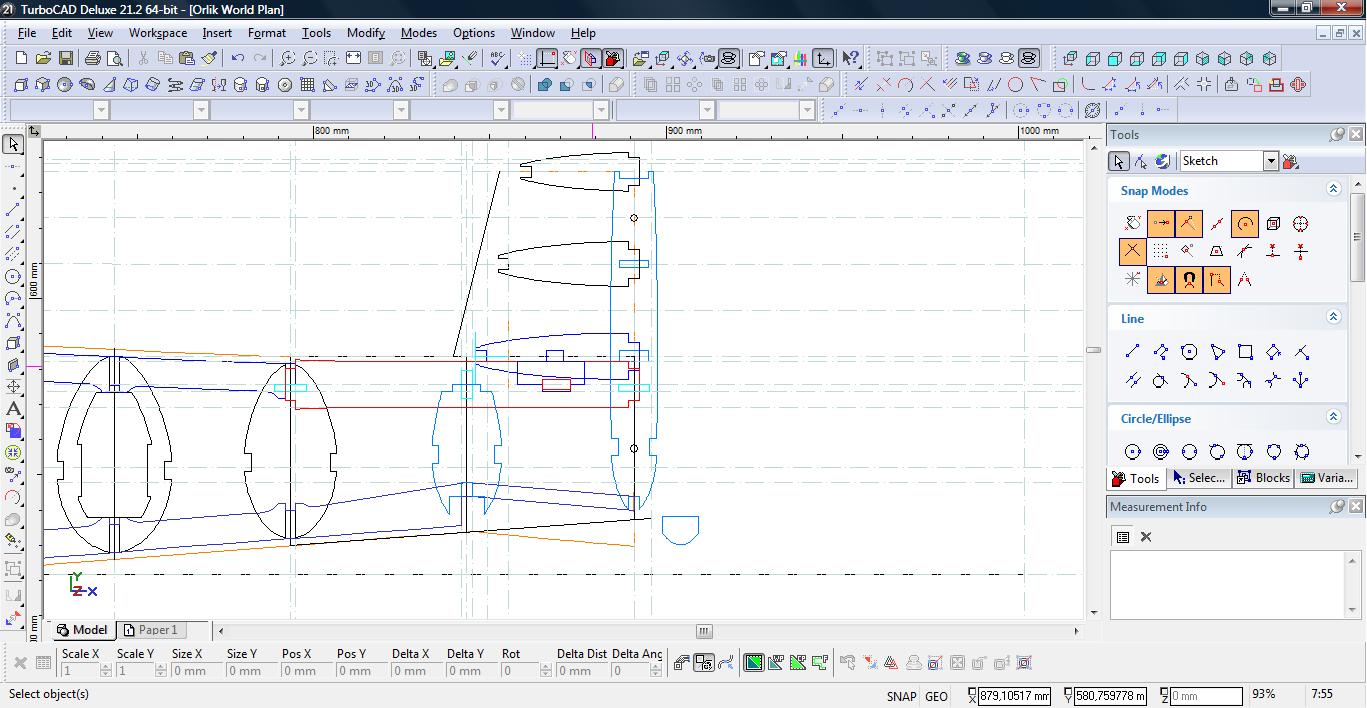Switch to the Paper 1 tab
Image resolution: width=1367 pixels, height=708 pixels.
[150, 630]
